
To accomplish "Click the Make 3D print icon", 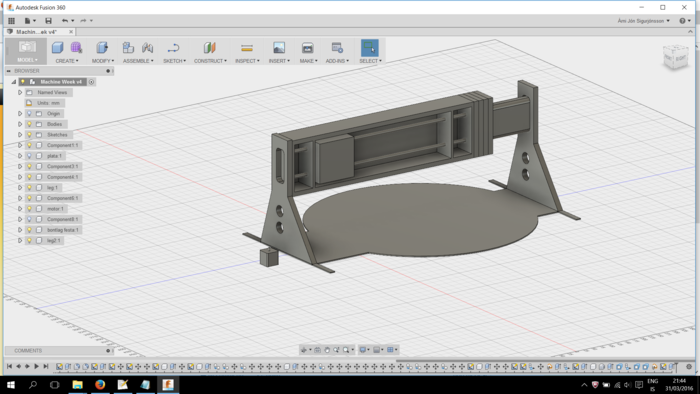I will [308, 48].
